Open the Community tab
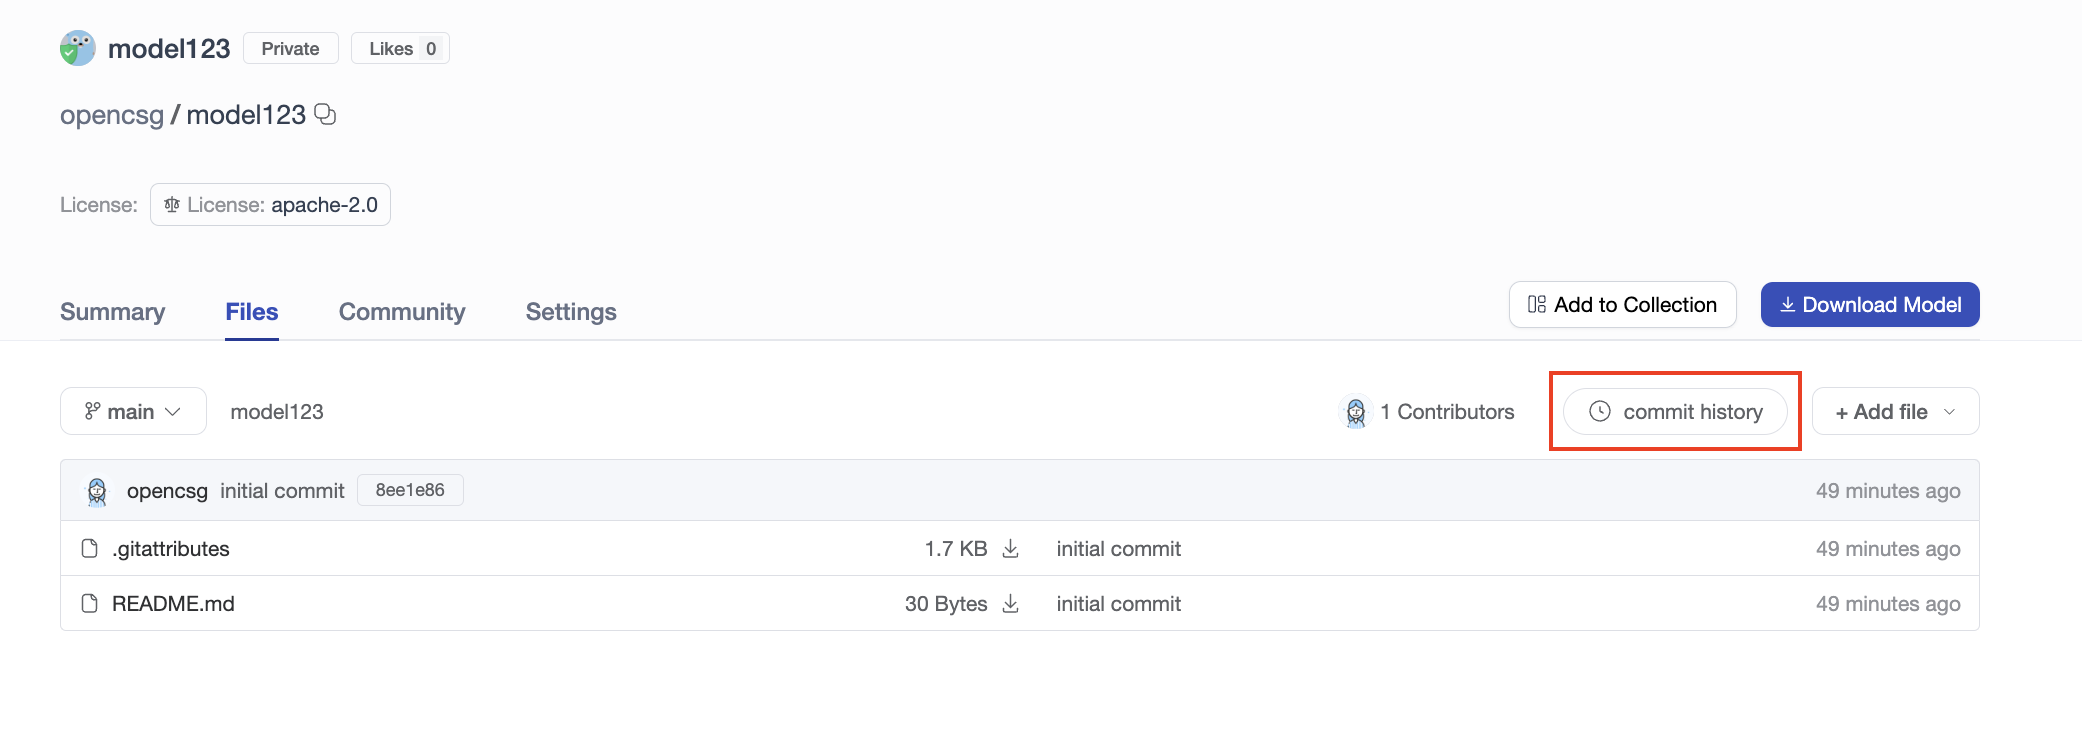 tap(402, 312)
